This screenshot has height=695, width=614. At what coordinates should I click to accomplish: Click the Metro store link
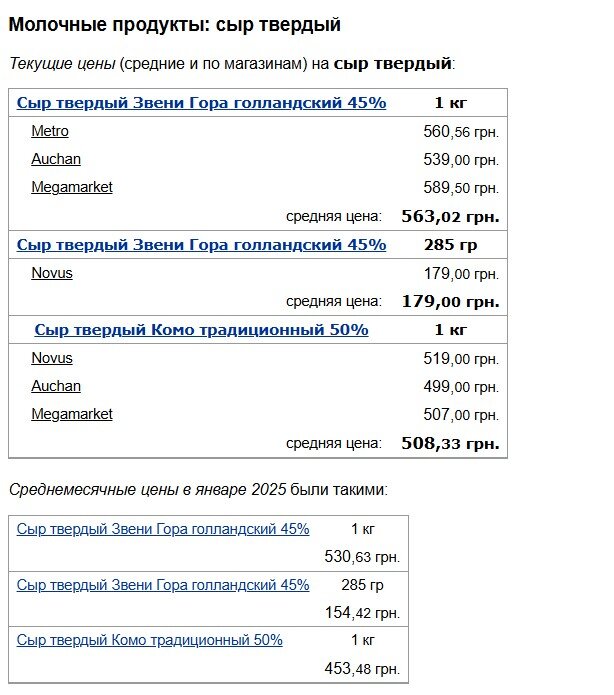click(50, 131)
